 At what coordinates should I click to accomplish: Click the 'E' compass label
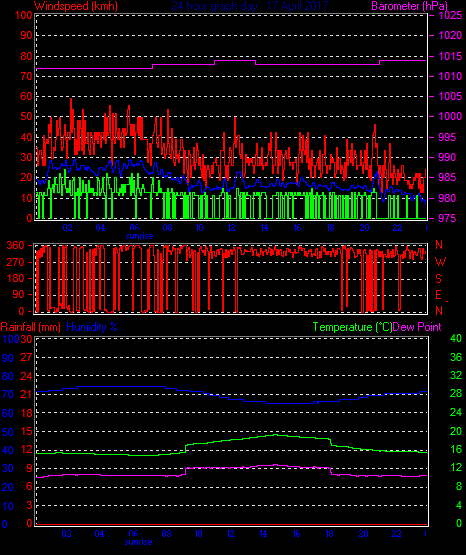[x=438, y=295]
